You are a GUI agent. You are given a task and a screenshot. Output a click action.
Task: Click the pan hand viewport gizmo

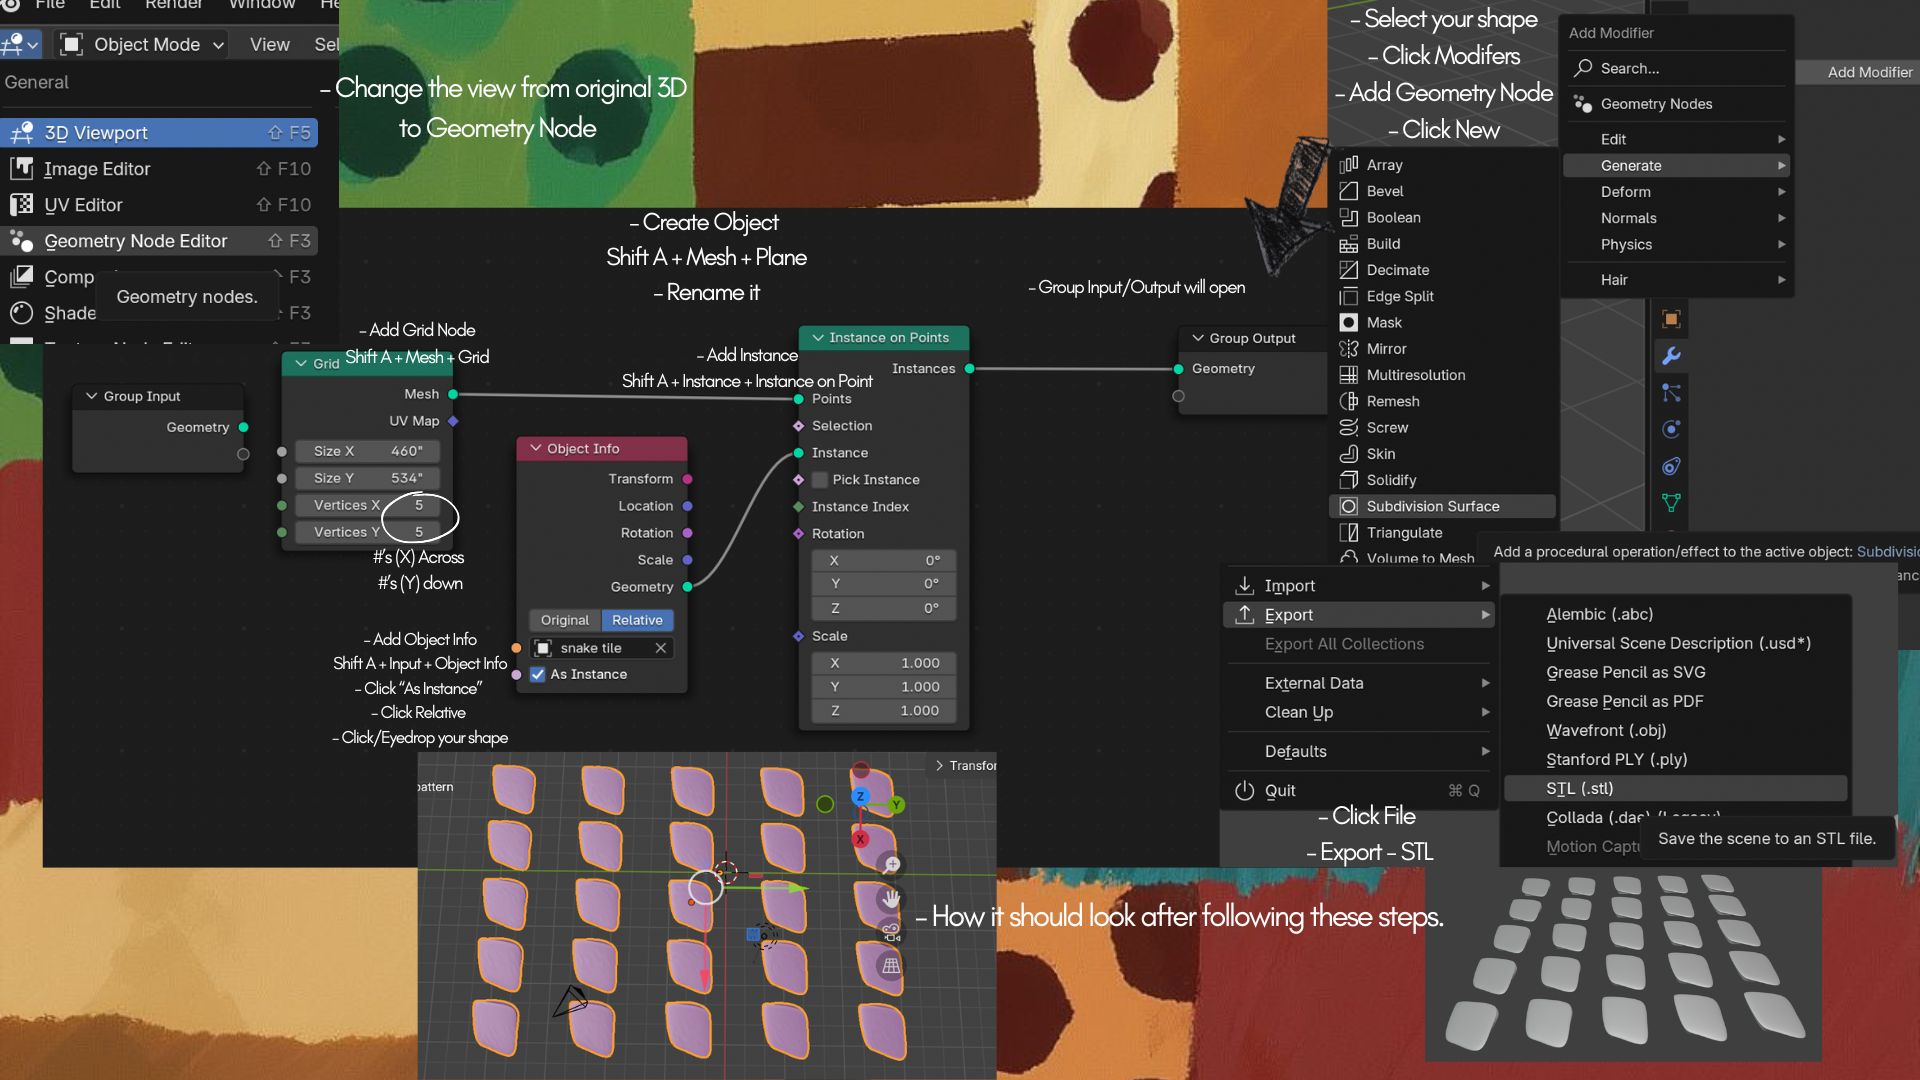[890, 898]
